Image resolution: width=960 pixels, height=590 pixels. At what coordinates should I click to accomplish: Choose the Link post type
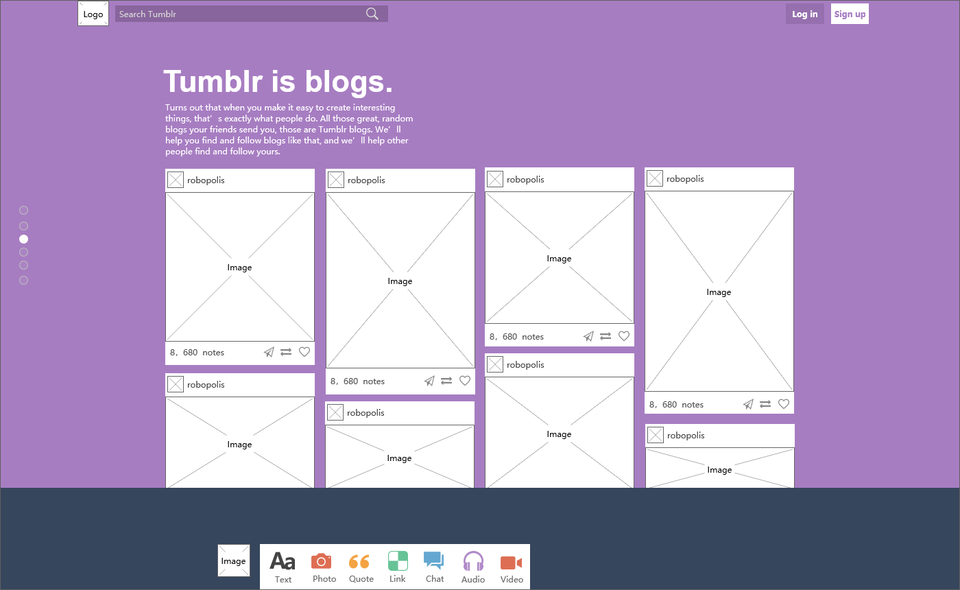coord(397,567)
